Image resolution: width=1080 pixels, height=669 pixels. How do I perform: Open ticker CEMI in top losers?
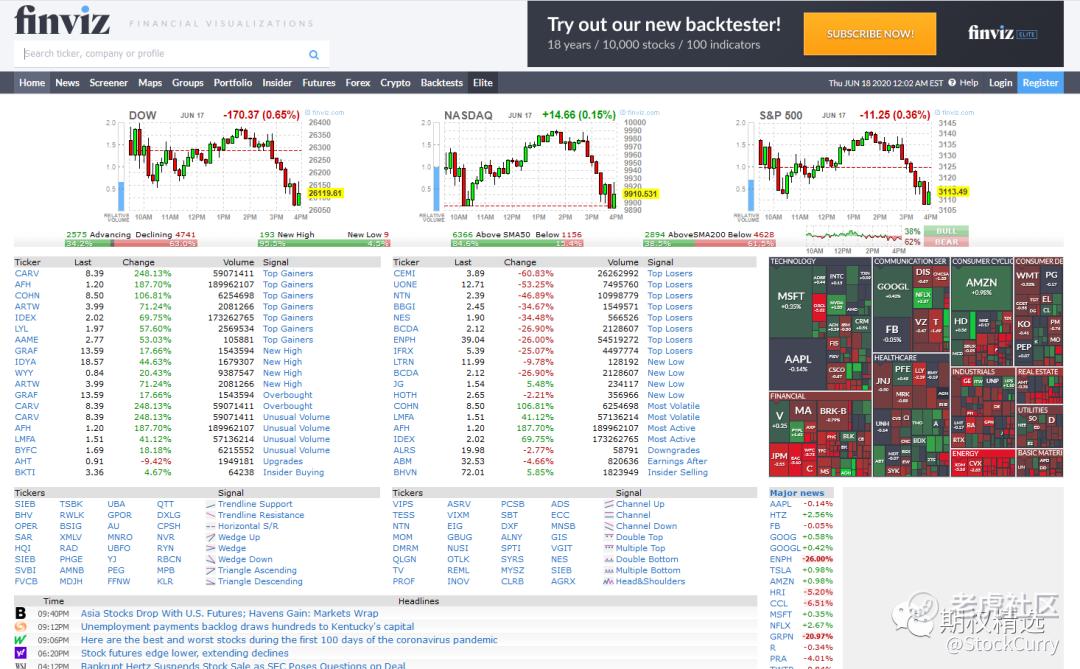[404, 274]
